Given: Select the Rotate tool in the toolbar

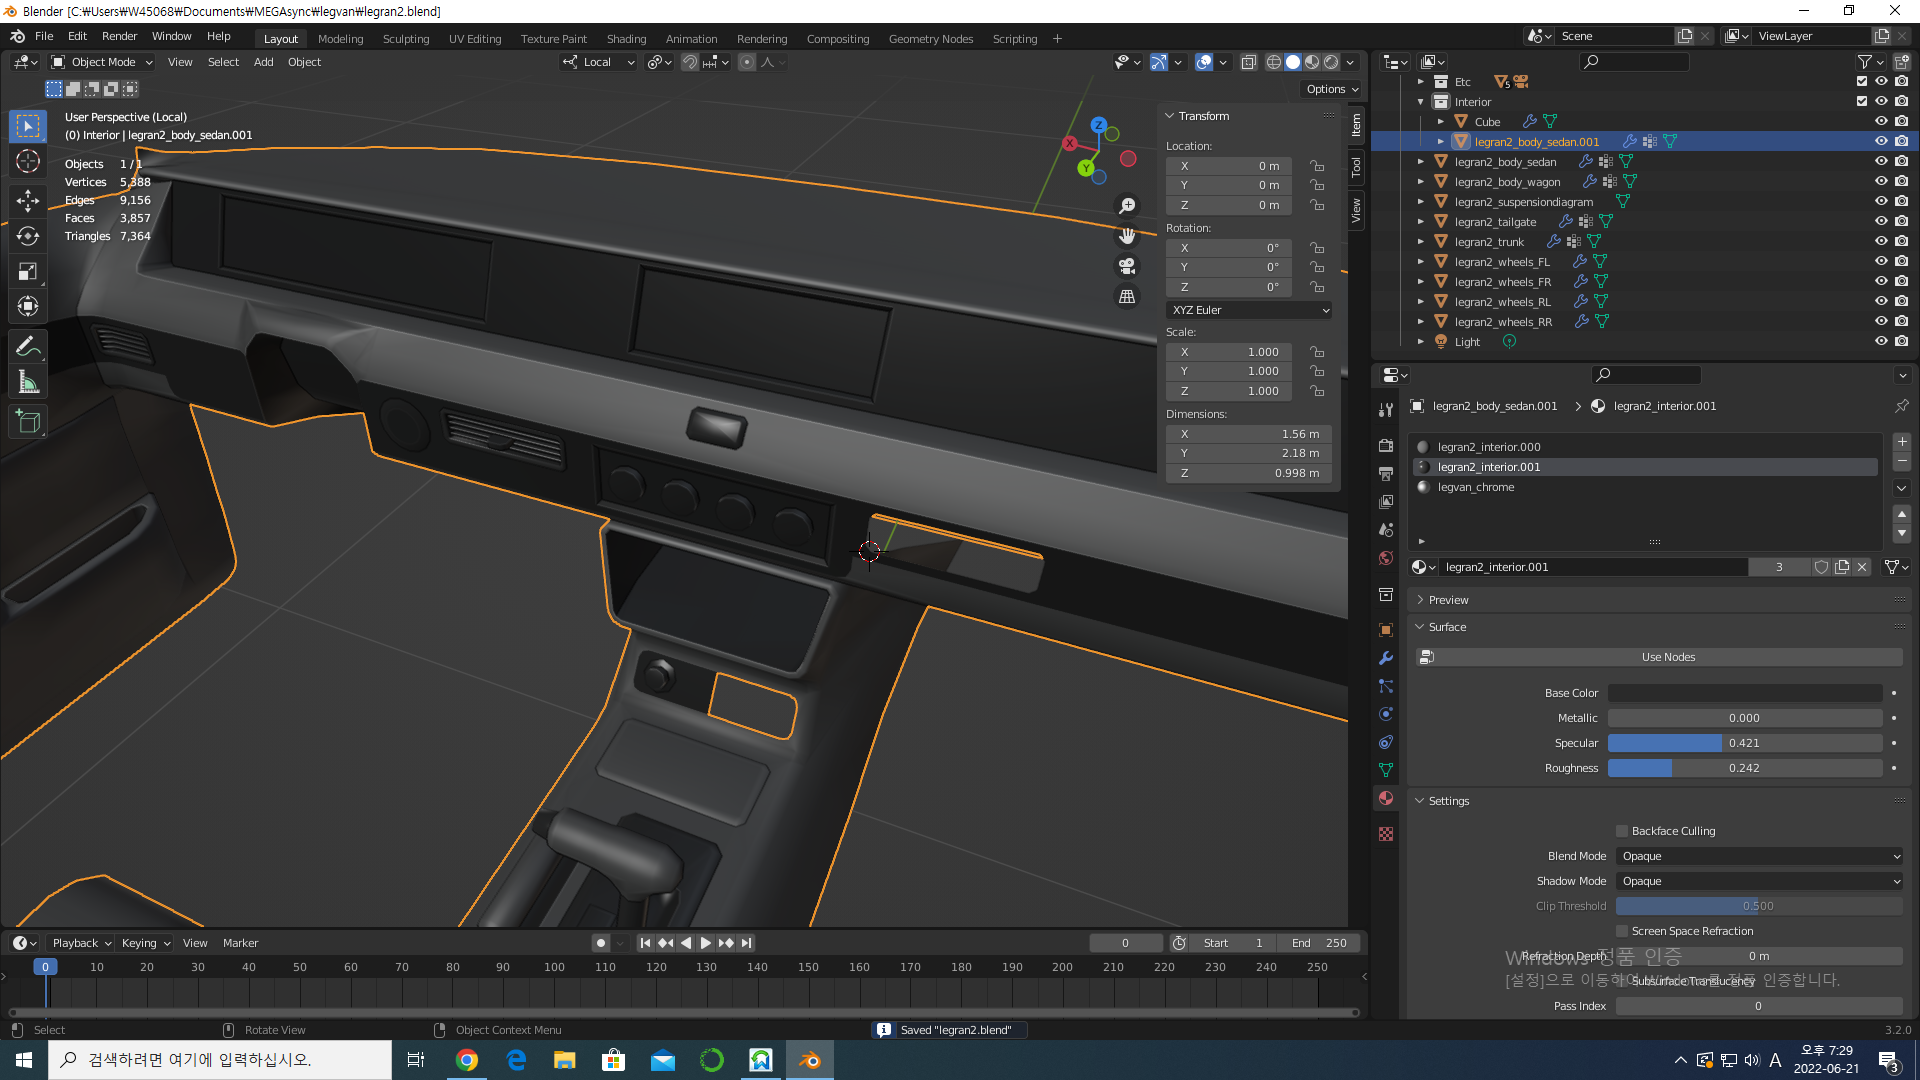Looking at the screenshot, I should [28, 236].
